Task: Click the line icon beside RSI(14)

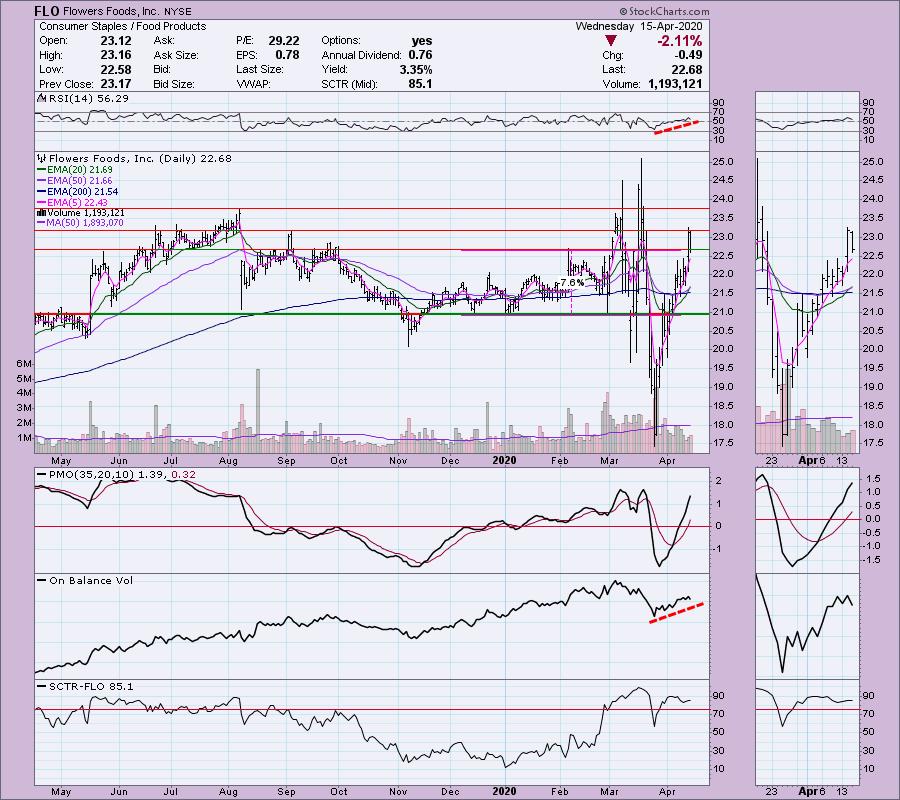Action: click(42, 98)
